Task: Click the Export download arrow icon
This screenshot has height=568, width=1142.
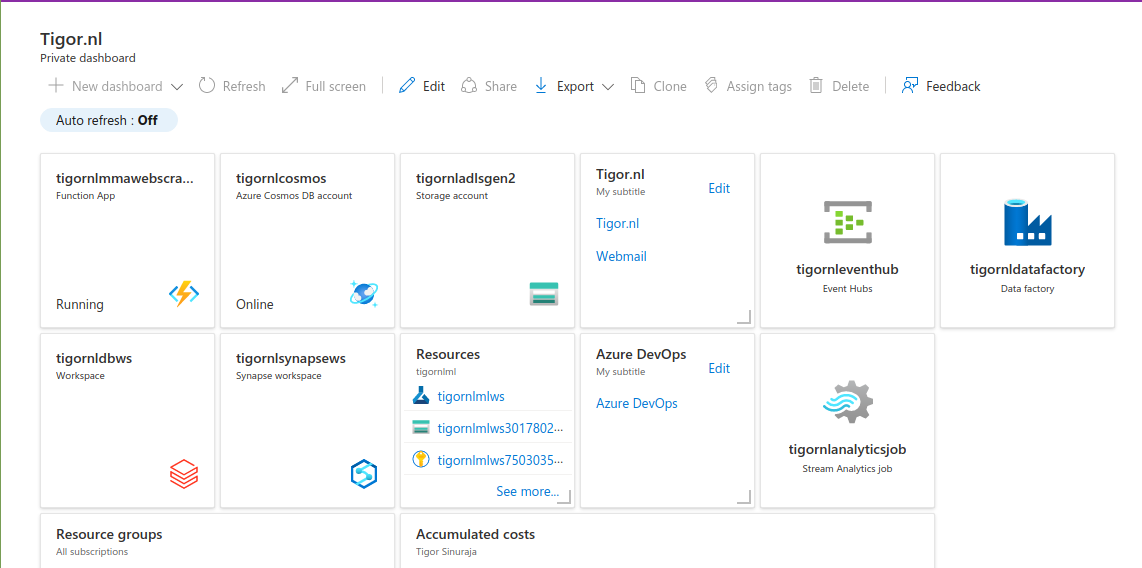Action: point(540,86)
